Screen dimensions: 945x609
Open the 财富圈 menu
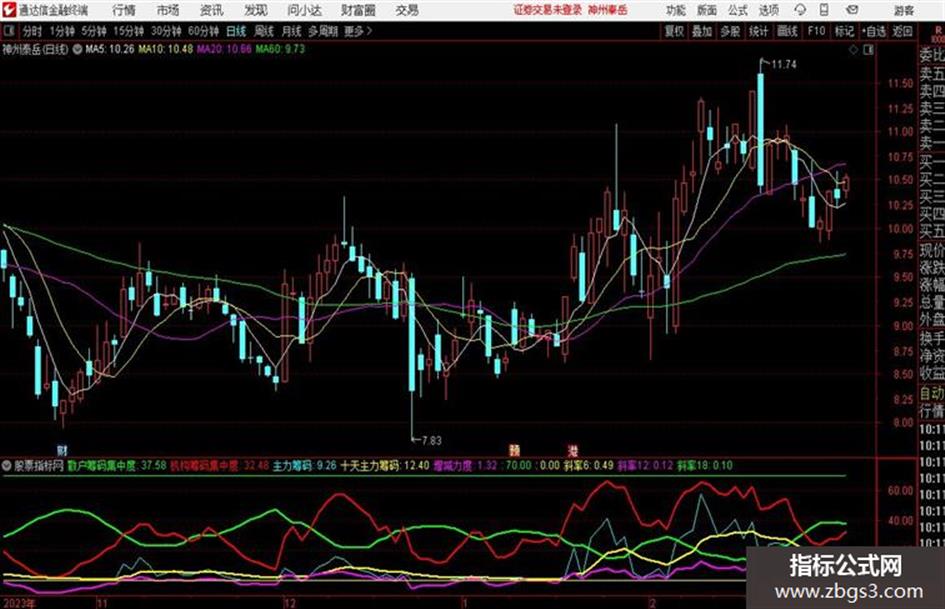click(x=358, y=10)
